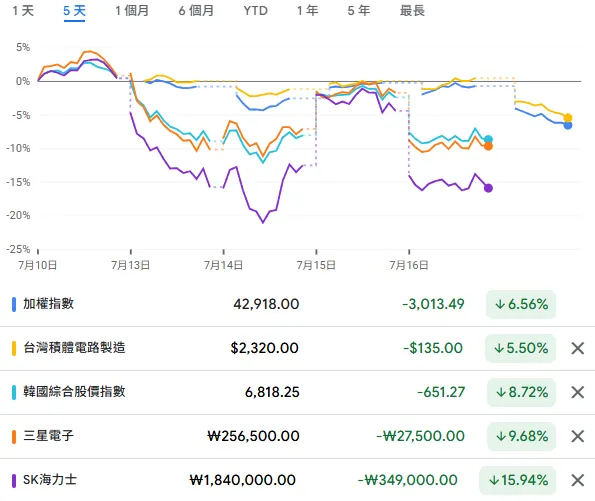Viewport: 595px width, 501px height.
Task: Remove 台灣積體電路製造 from comparison
Action: click(x=578, y=348)
